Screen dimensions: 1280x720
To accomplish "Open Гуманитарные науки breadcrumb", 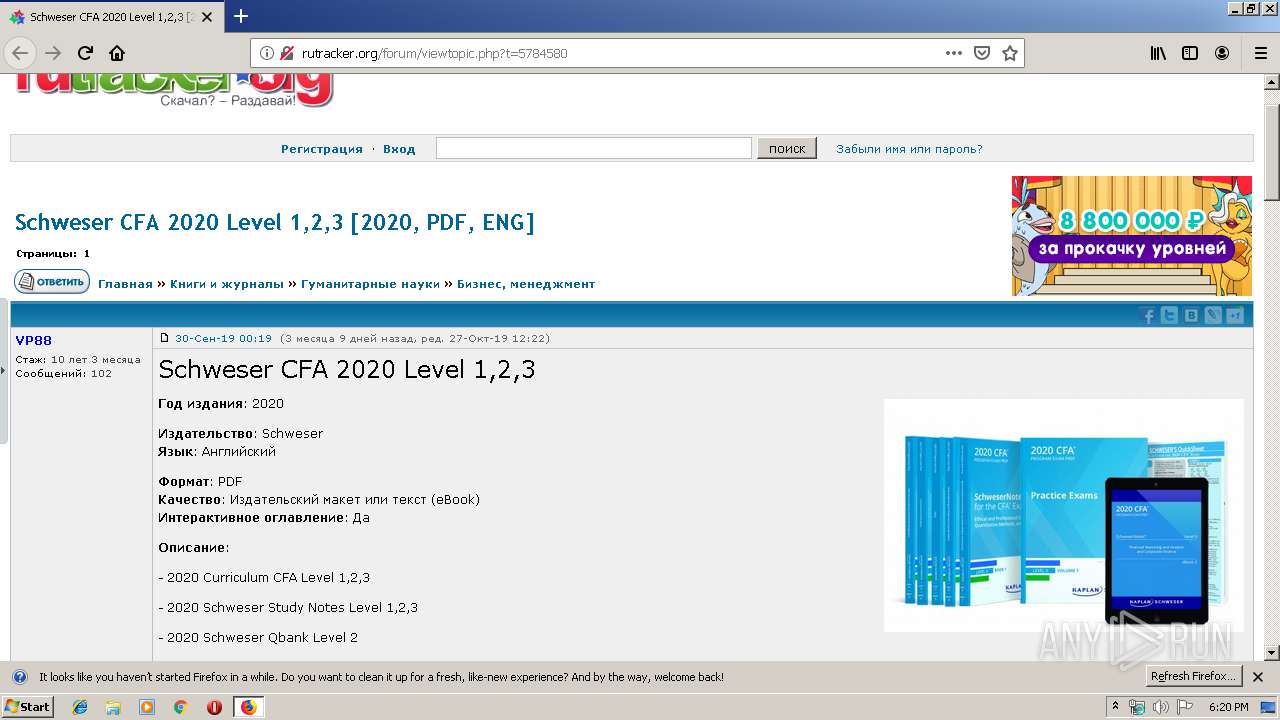I will [x=371, y=284].
